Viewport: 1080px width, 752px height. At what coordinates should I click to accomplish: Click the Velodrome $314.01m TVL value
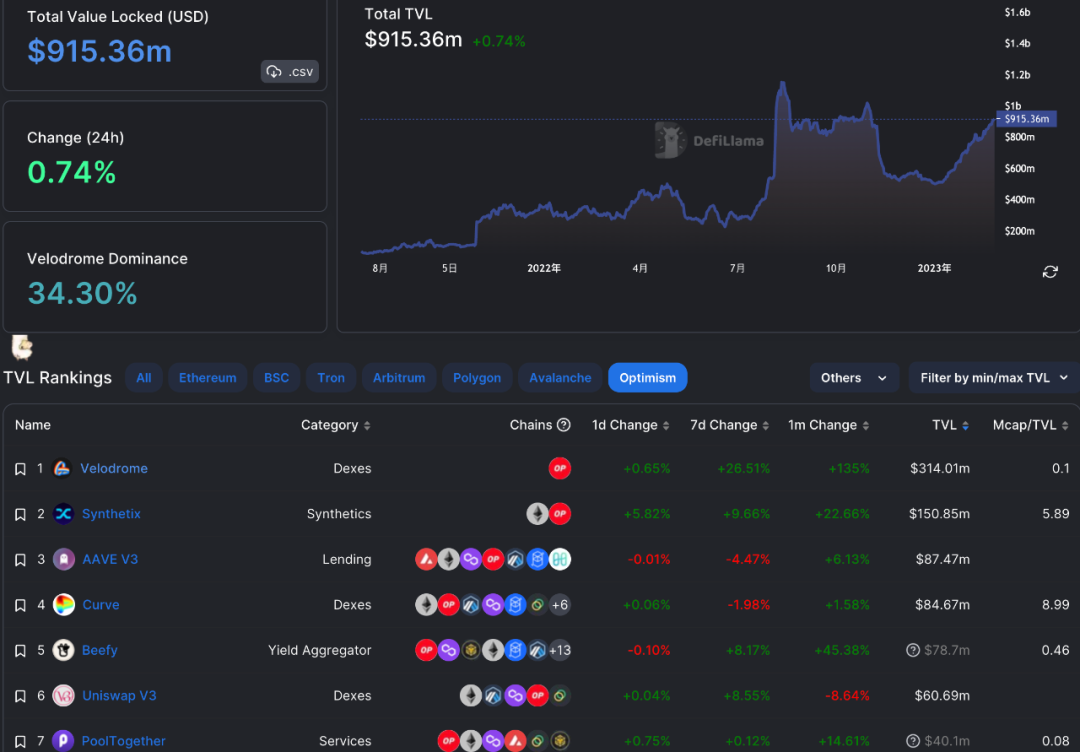[939, 468]
